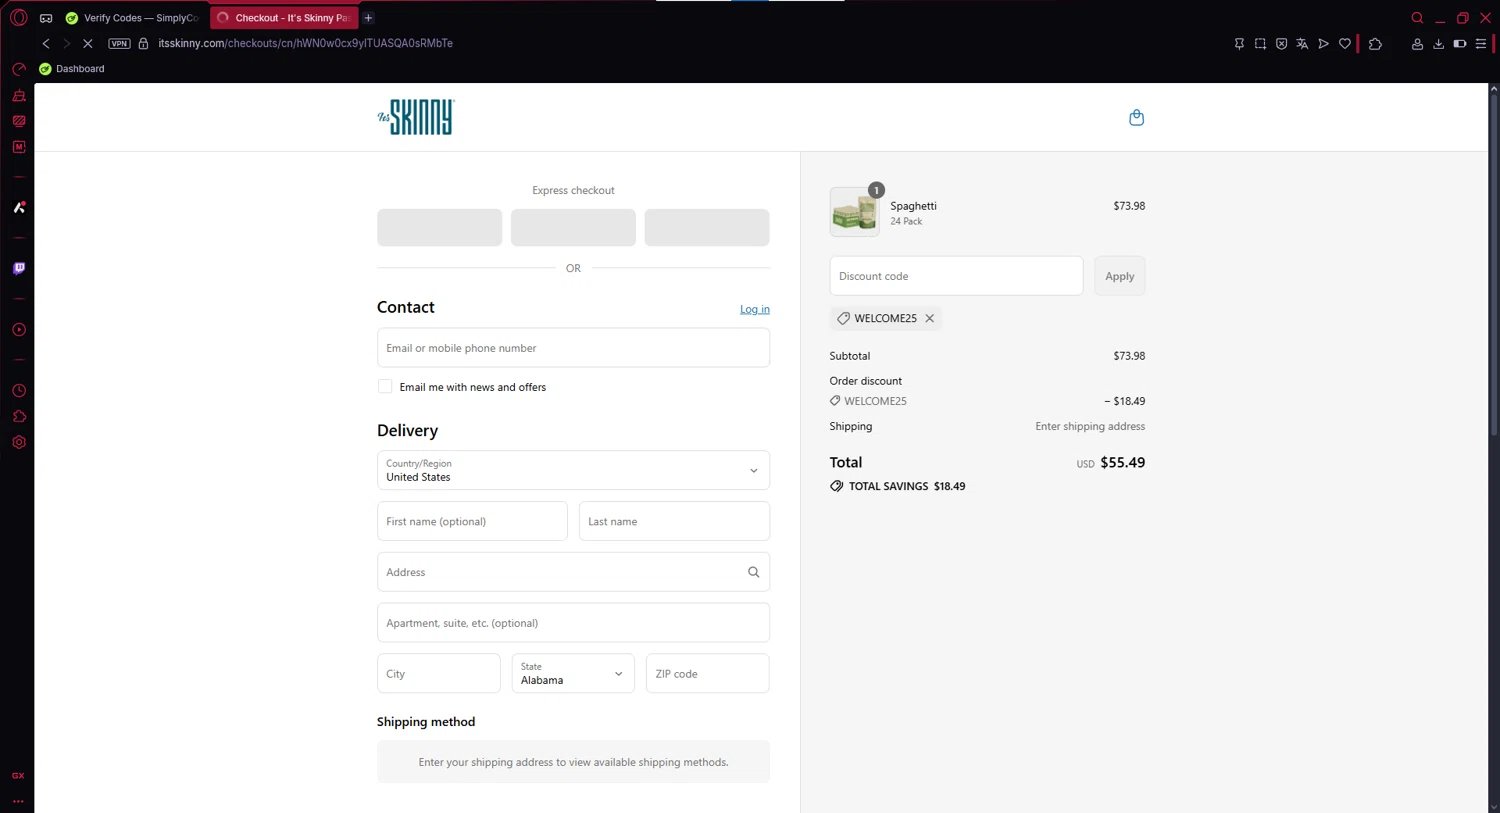The width and height of the screenshot is (1500, 813).
Task: Open the sidebar three-dots setup menu
Action: 18,801
